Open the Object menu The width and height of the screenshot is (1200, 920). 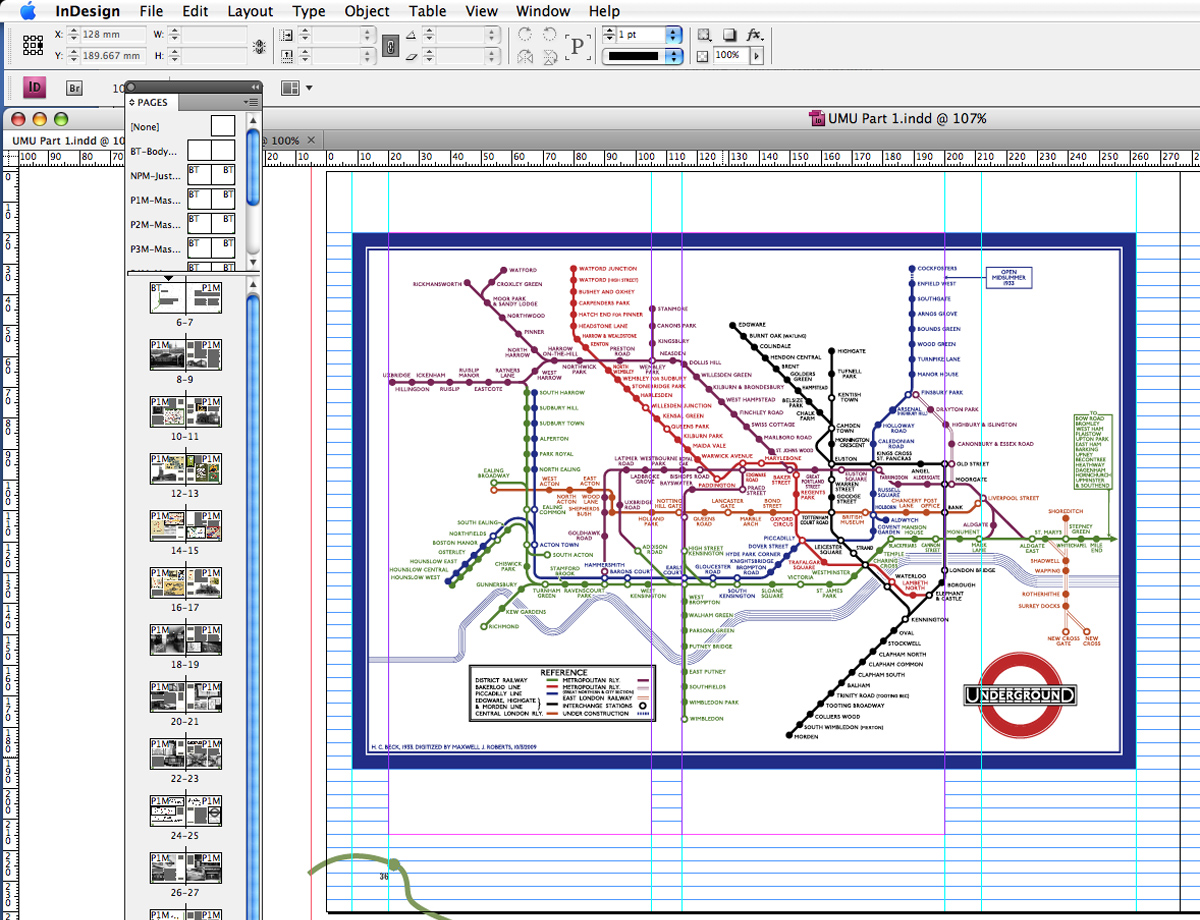367,11
